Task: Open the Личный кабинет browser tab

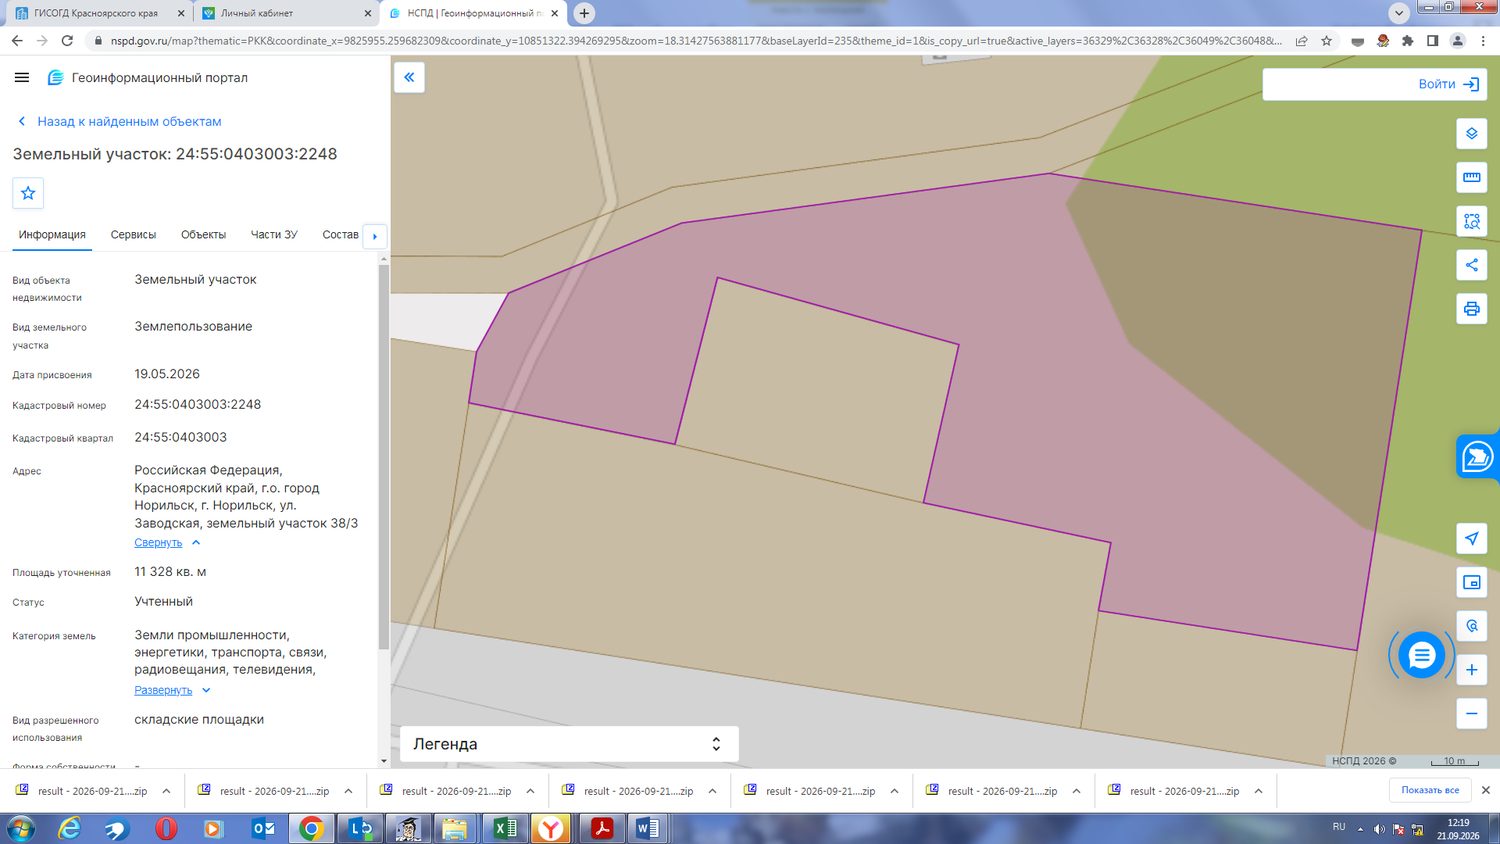Action: pos(286,13)
